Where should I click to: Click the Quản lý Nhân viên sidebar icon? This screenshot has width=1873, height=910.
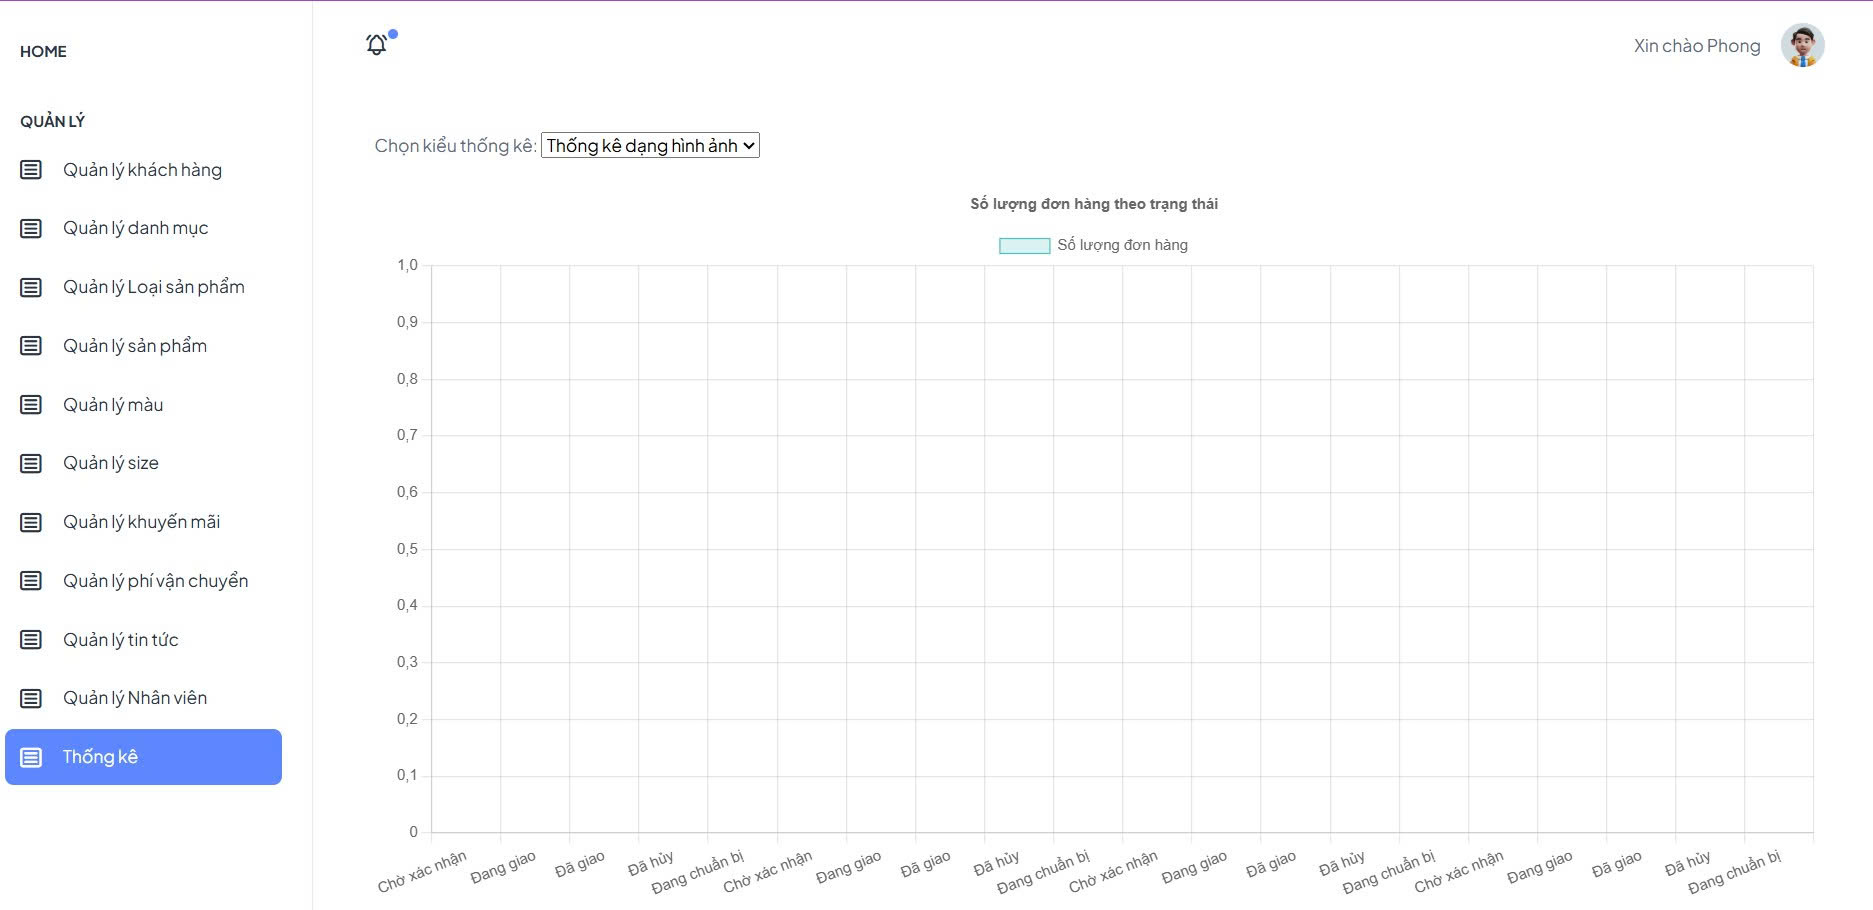point(29,697)
